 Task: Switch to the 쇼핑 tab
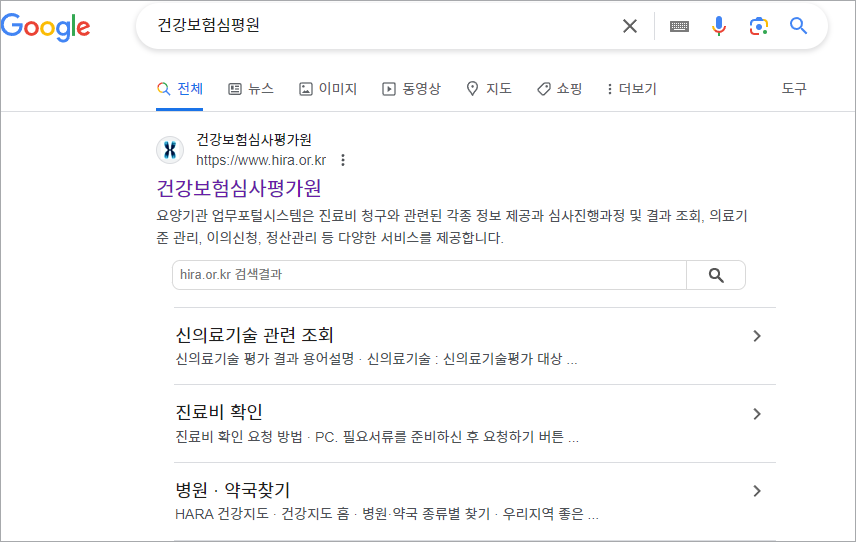point(560,88)
